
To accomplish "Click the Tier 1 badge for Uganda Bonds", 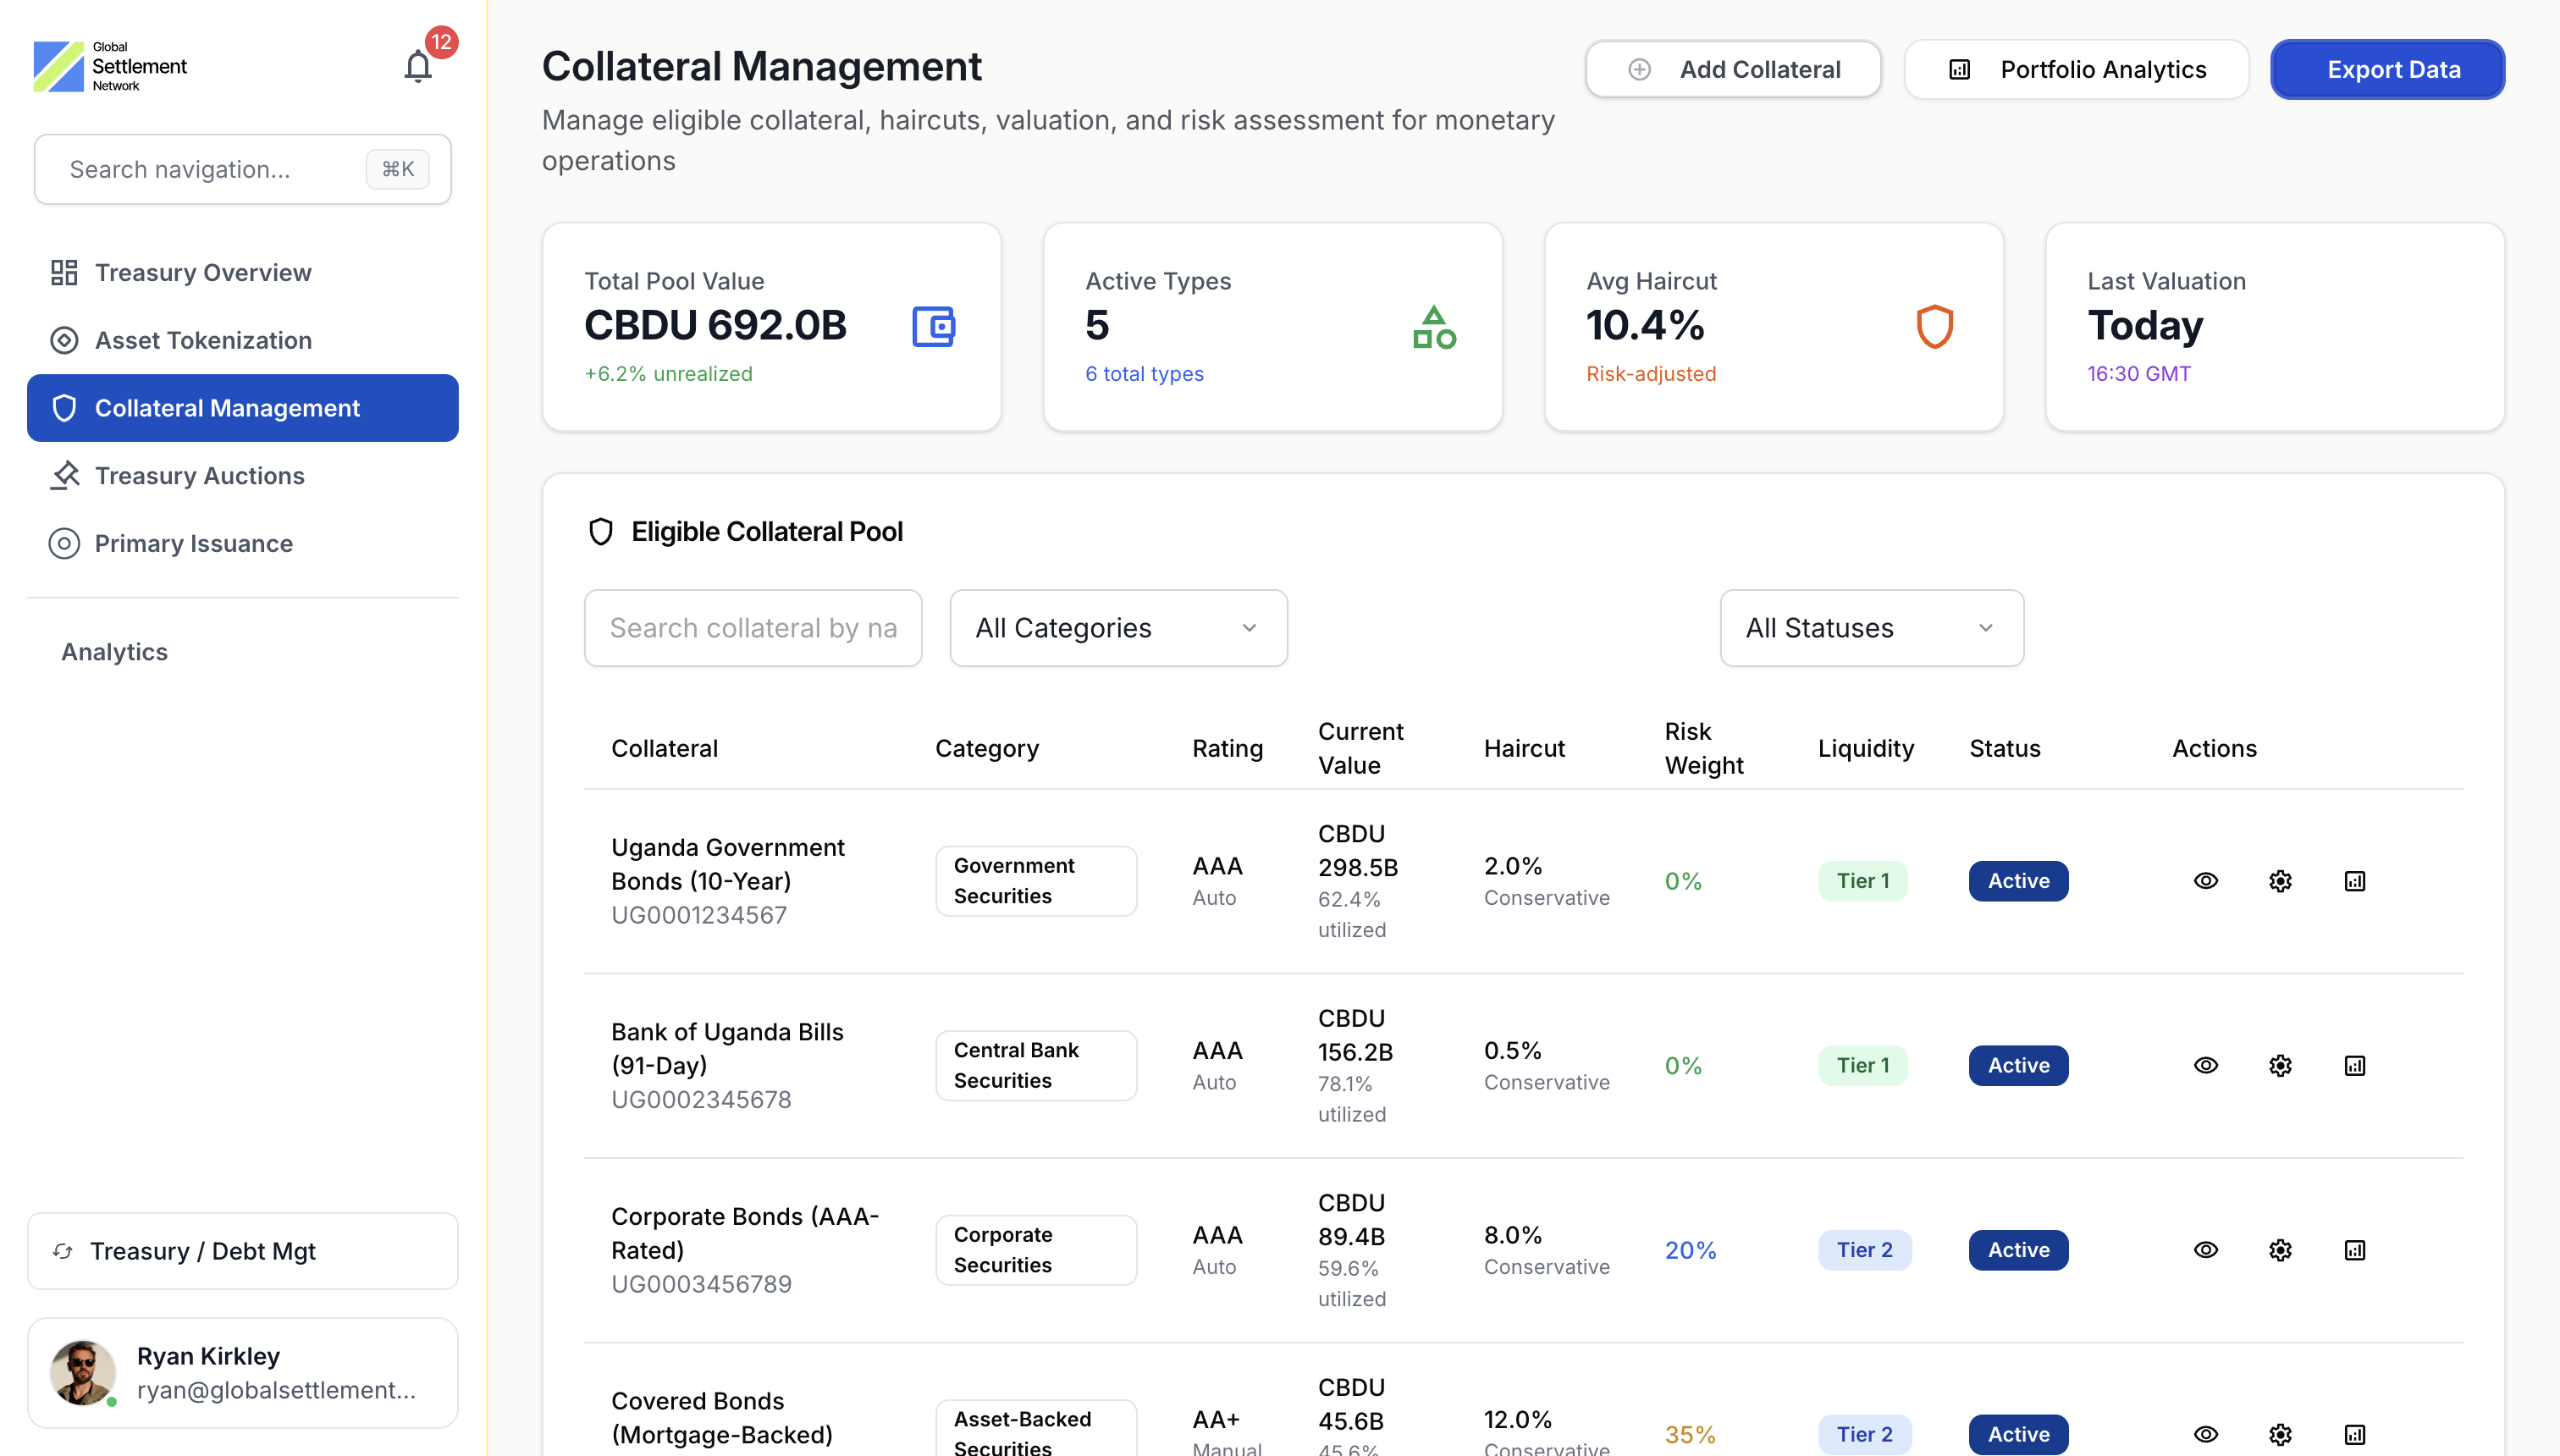I will [x=1862, y=881].
